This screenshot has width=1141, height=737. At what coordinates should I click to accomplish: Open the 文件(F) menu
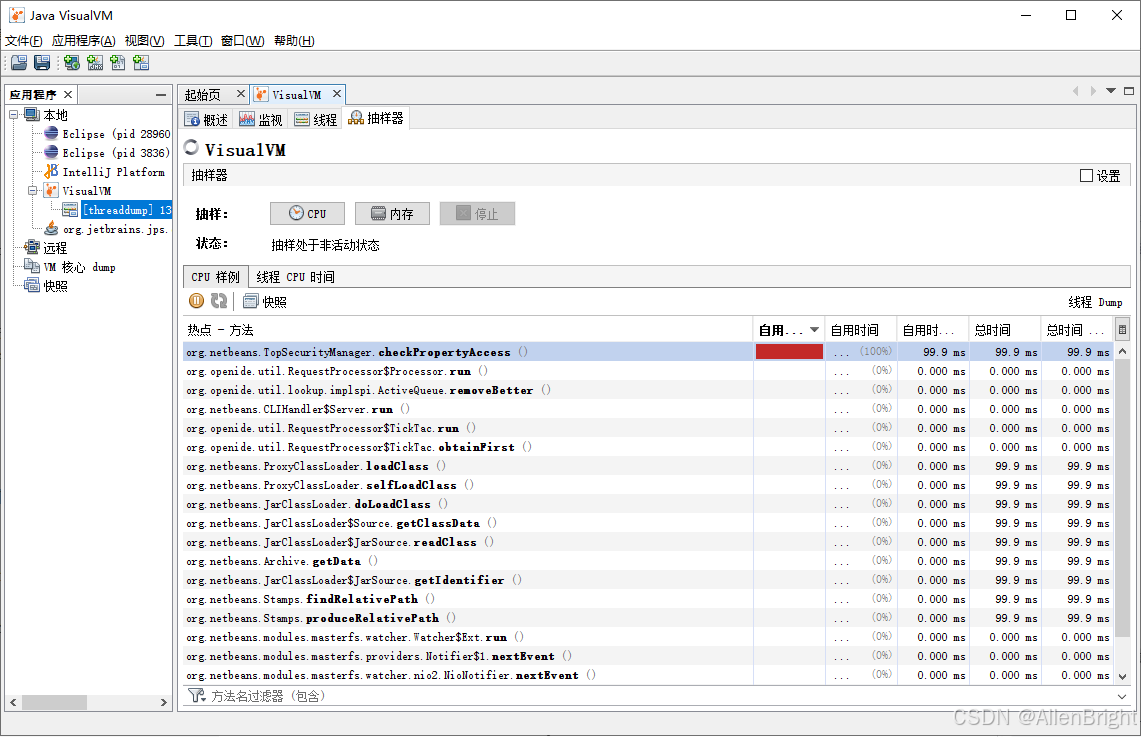pos(23,41)
